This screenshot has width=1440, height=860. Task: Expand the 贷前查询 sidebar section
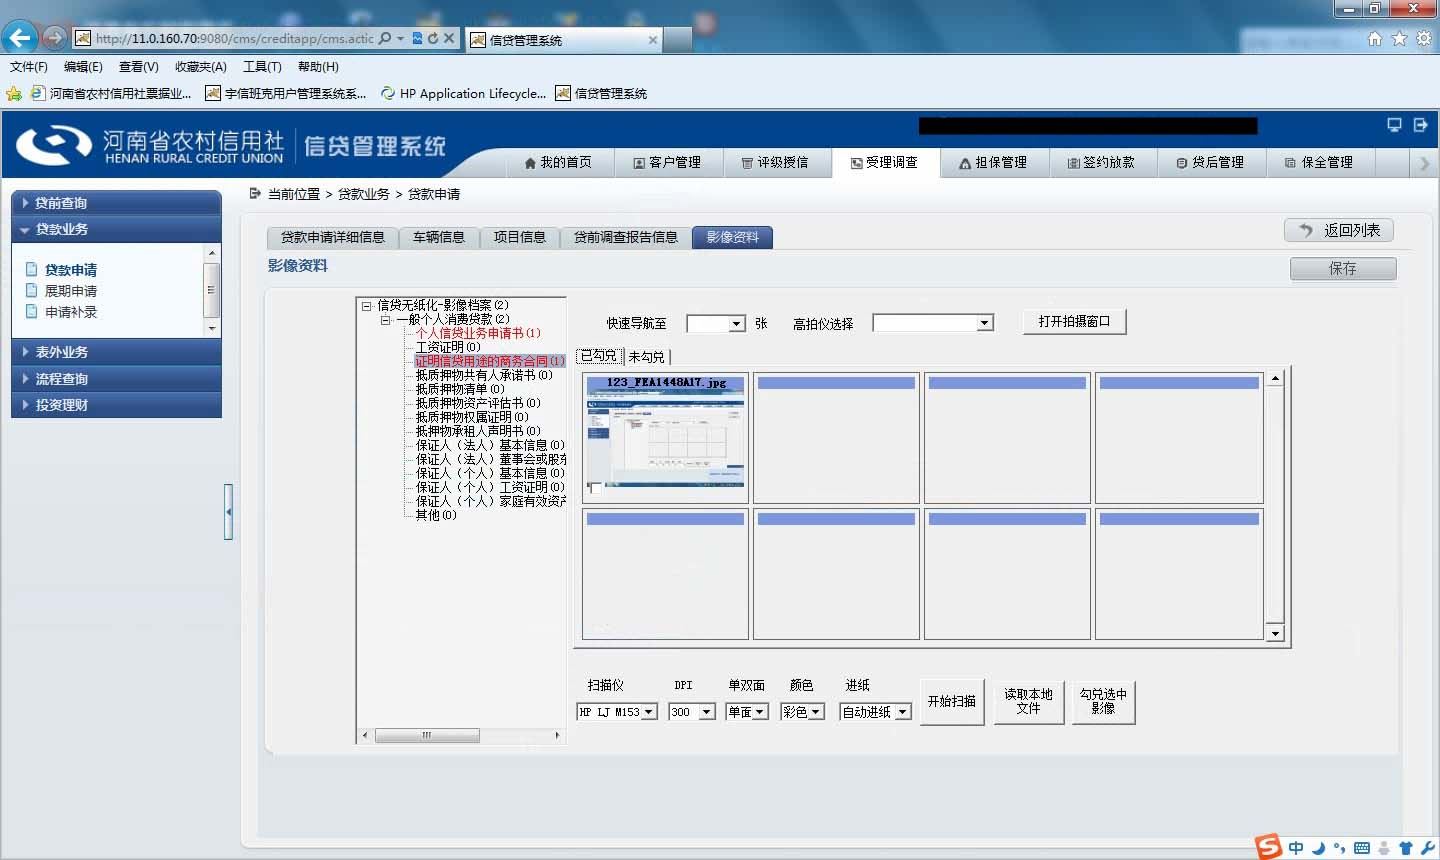116,203
